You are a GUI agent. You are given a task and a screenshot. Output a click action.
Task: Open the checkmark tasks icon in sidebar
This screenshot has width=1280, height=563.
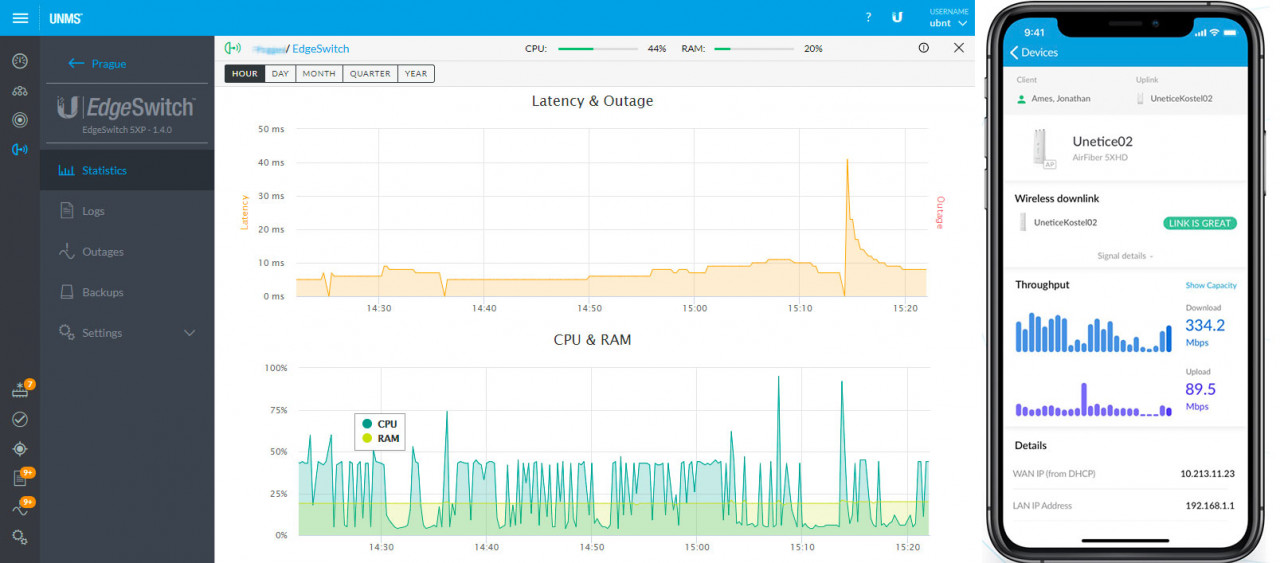point(20,419)
